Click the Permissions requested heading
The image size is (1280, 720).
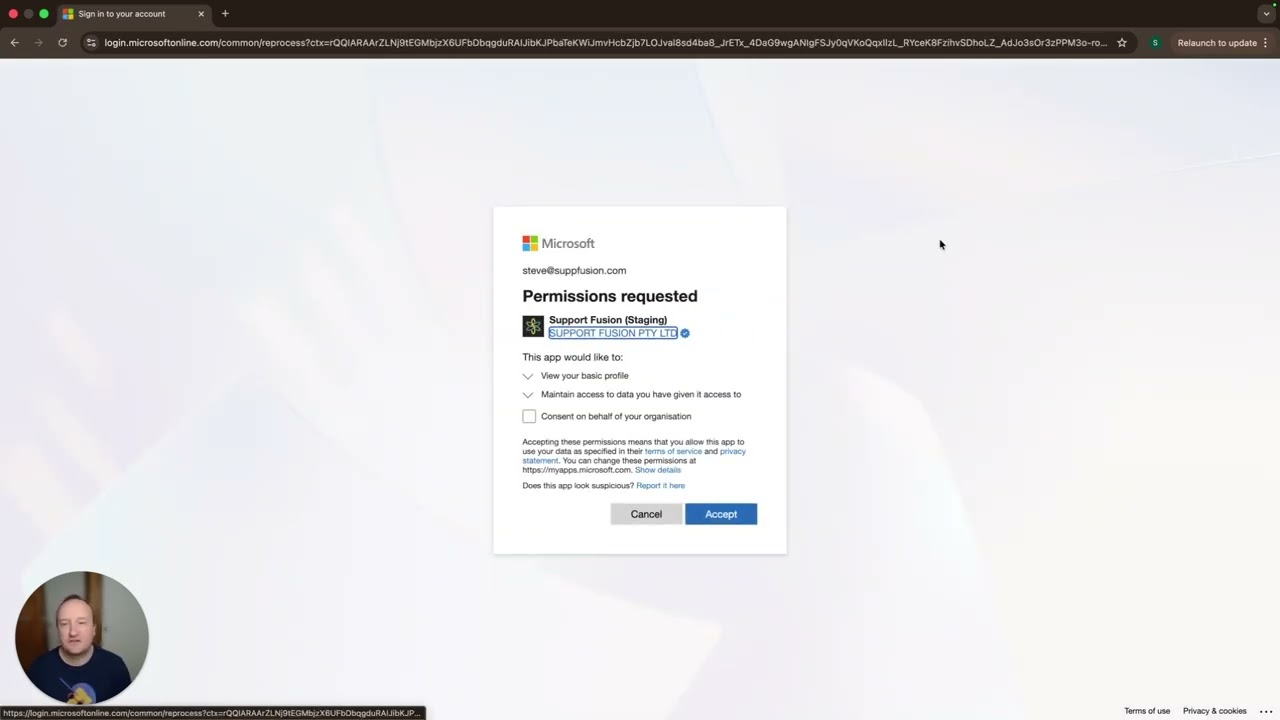(610, 296)
